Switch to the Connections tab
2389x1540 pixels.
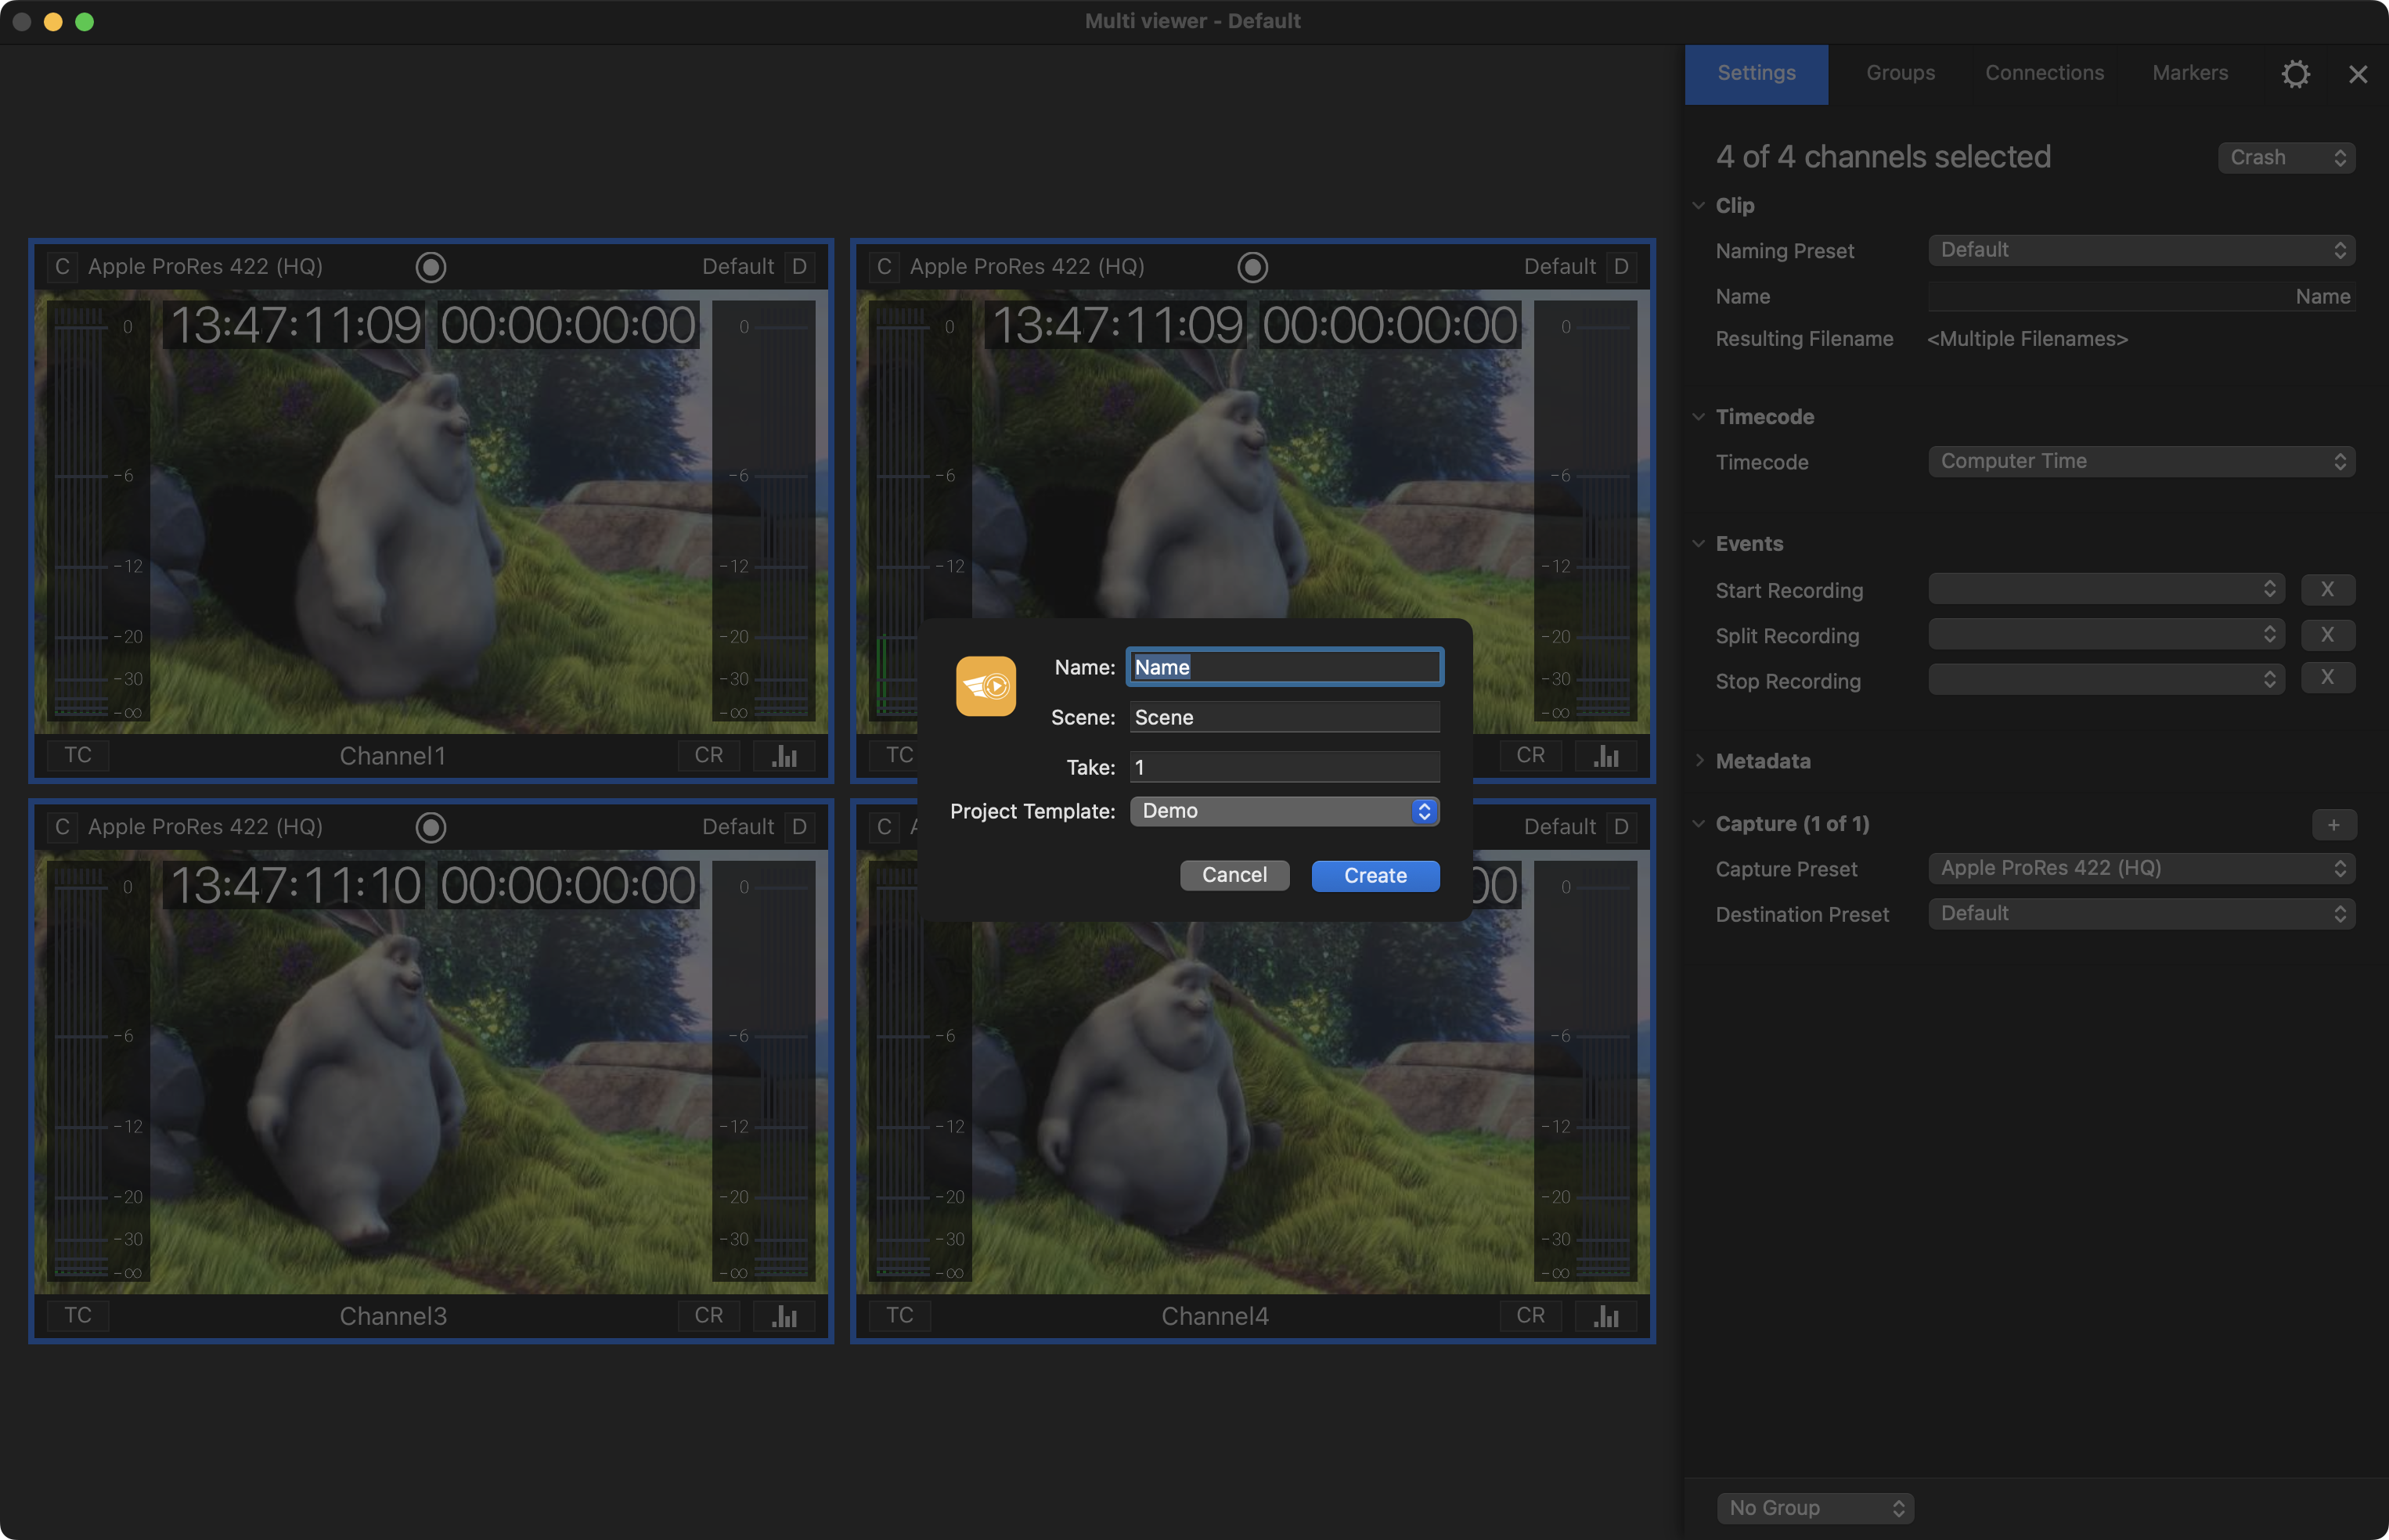tap(2045, 74)
